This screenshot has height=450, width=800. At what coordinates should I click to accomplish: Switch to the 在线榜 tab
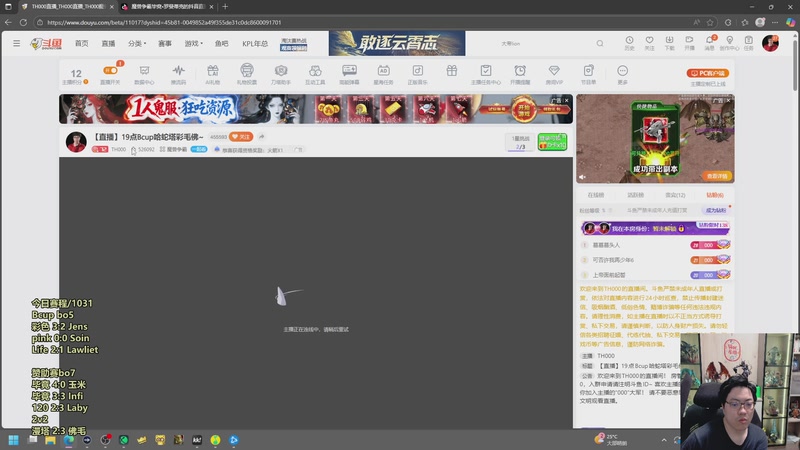(595, 195)
